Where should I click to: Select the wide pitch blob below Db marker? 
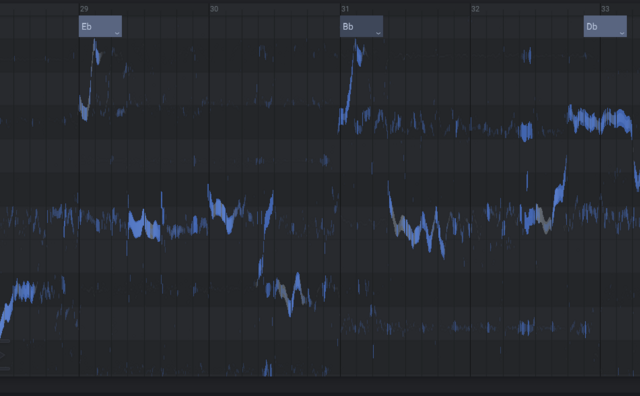(x=599, y=121)
